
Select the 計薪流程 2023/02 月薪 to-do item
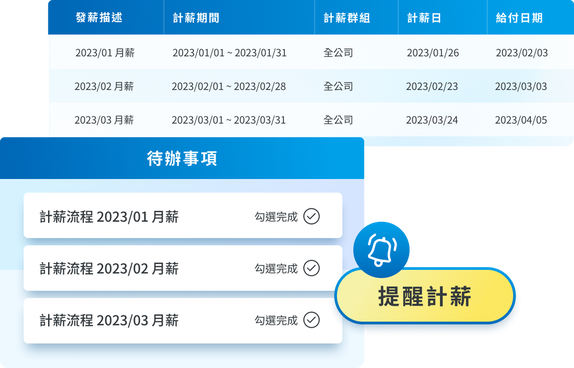click(x=183, y=268)
